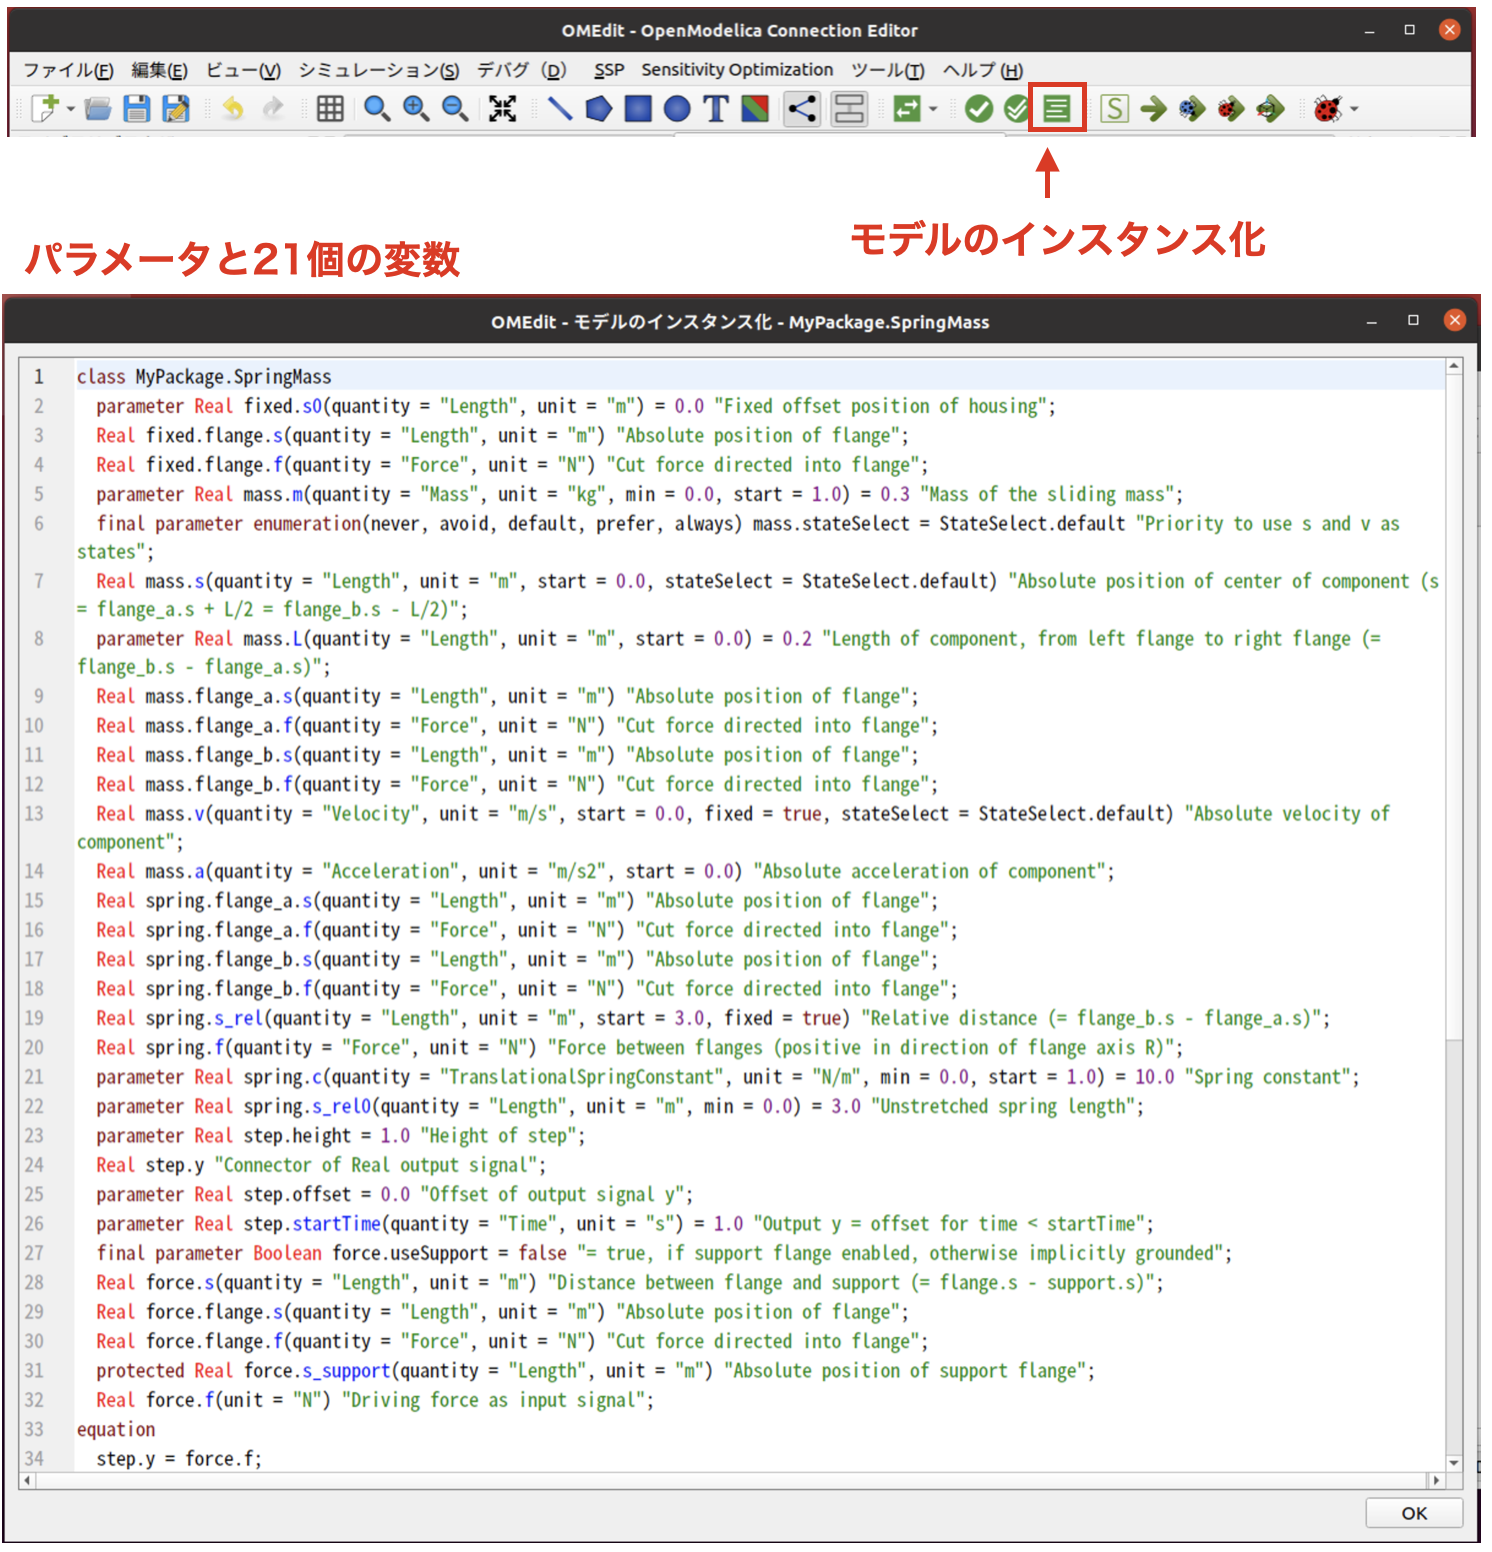The image size is (1492, 1552).
Task: Click 'class MyPackage.SpringMass' on line 1
Action: 204,377
